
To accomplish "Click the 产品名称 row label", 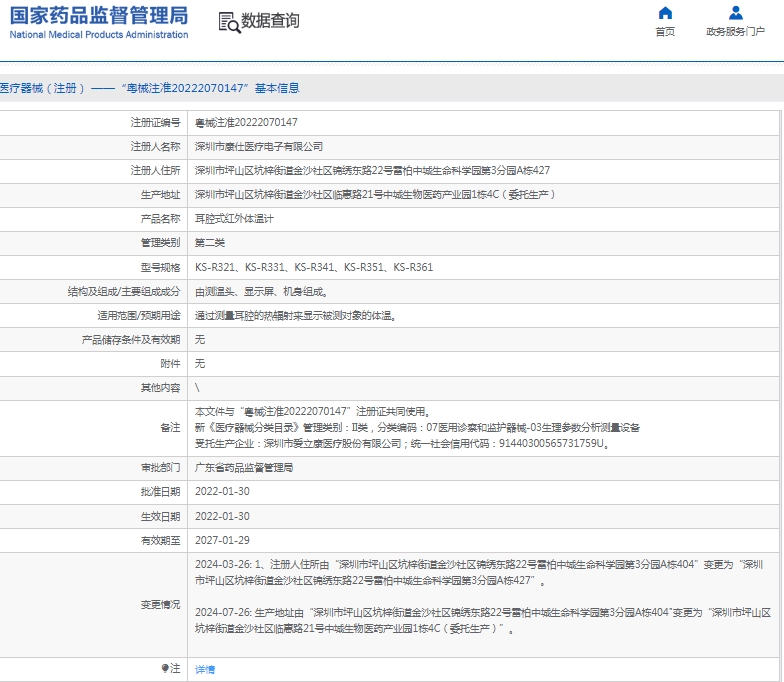I will click(x=160, y=218).
